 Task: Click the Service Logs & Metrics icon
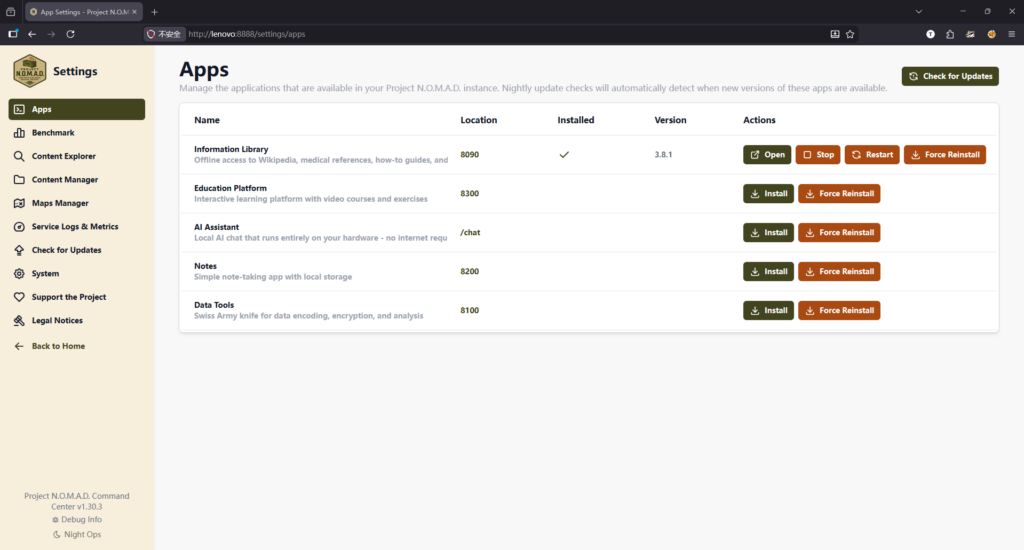click(20, 227)
